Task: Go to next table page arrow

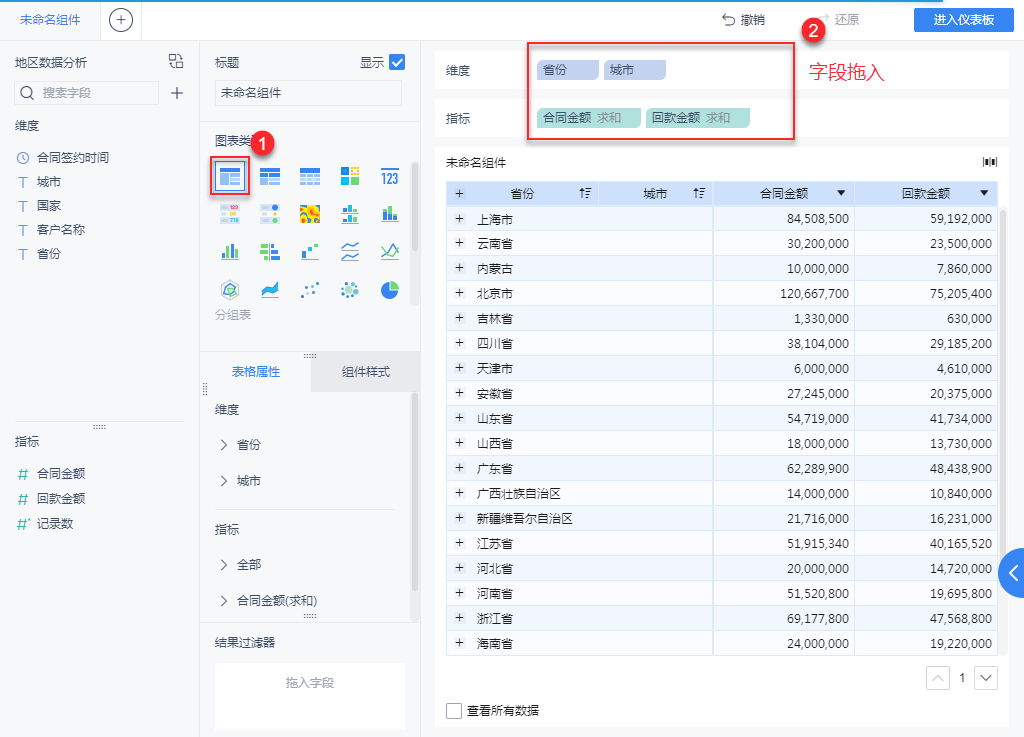Action: tap(985, 678)
